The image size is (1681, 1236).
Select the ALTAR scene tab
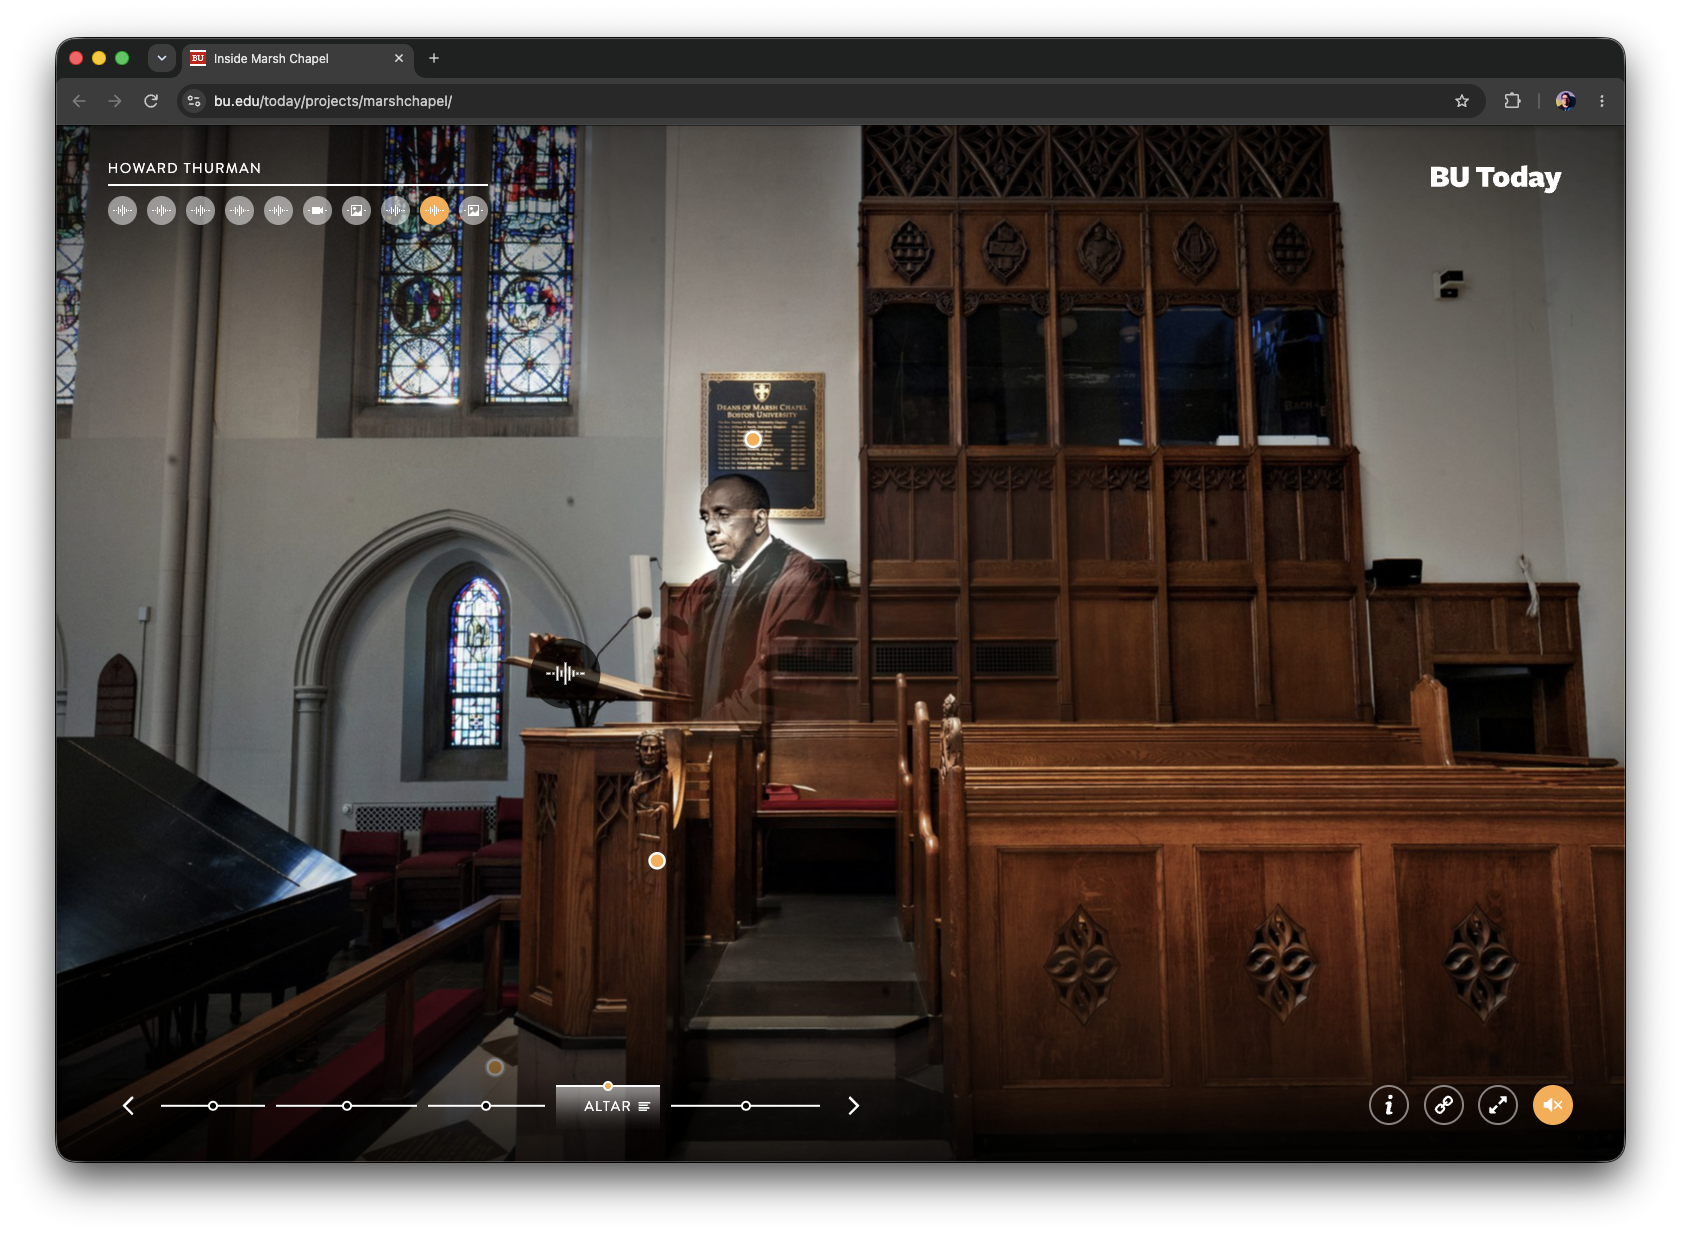608,1106
